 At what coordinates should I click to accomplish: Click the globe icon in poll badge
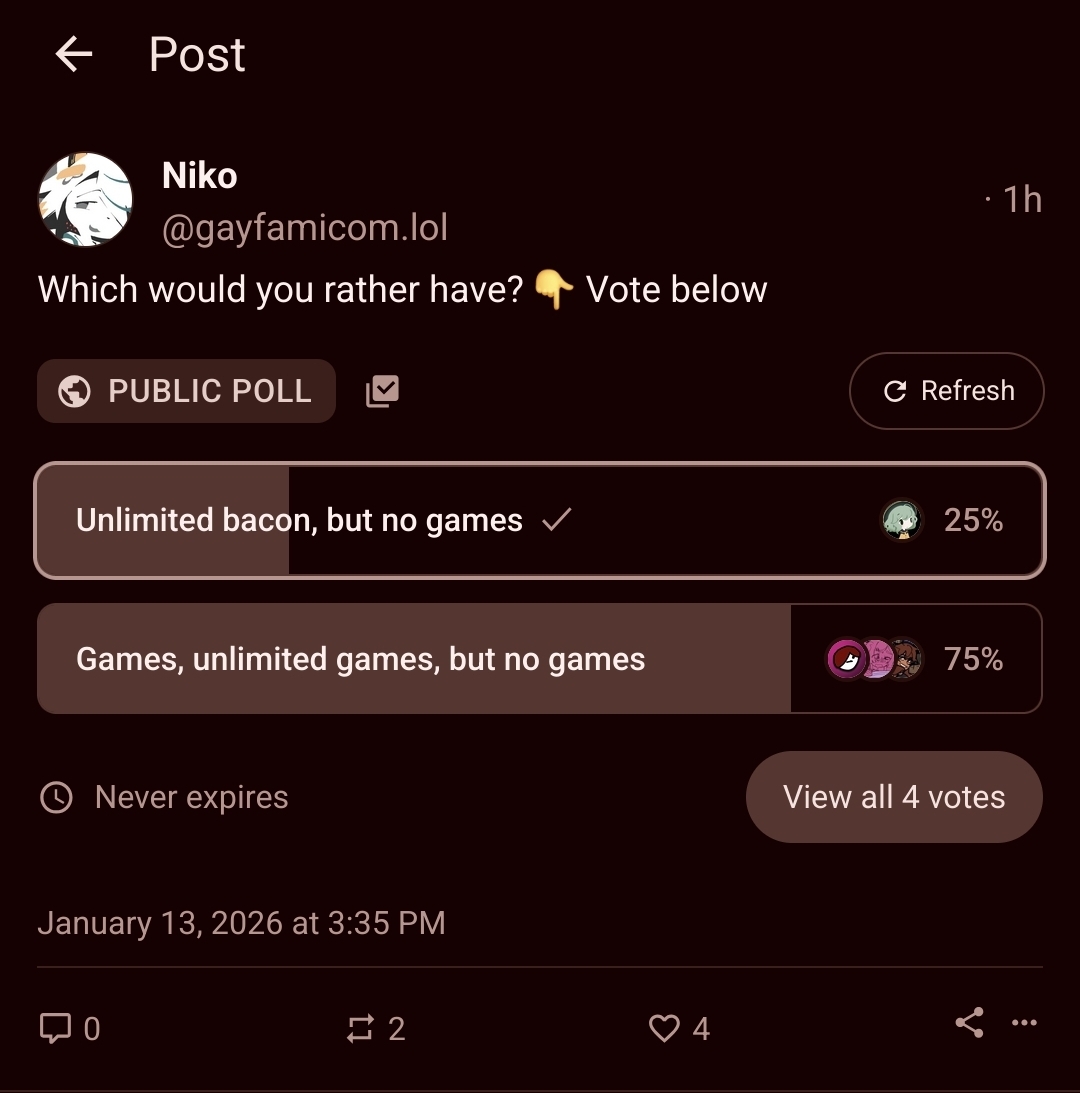pos(74,391)
